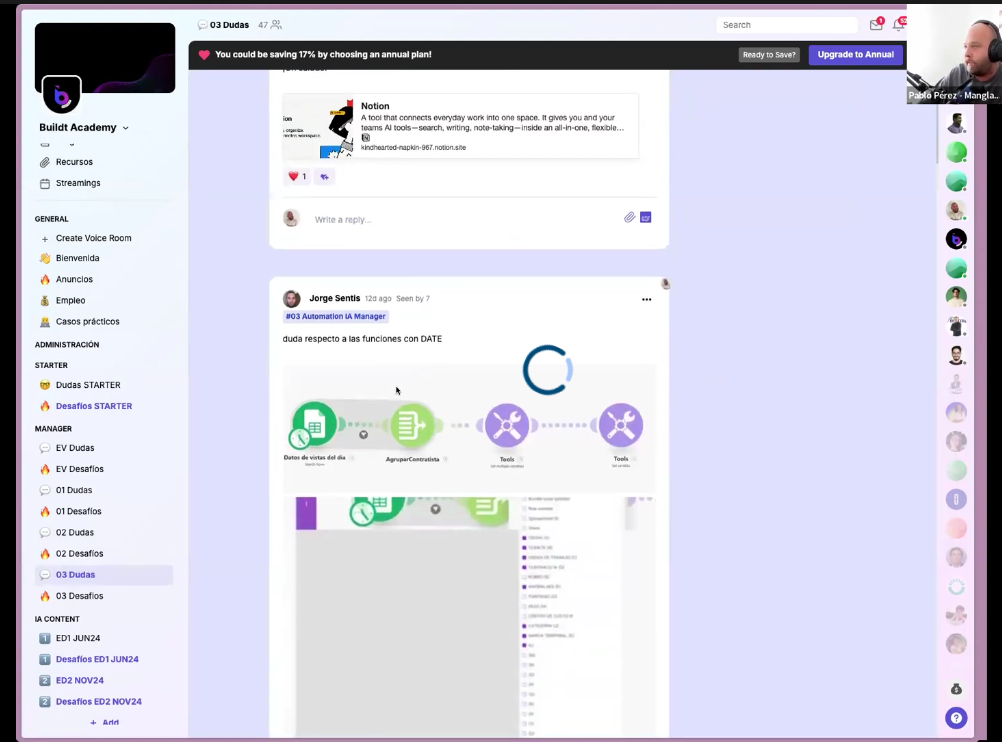Viewport: 1002px width, 742px height.
Task: Click the add reaction icon beside the heart
Action: 324,177
